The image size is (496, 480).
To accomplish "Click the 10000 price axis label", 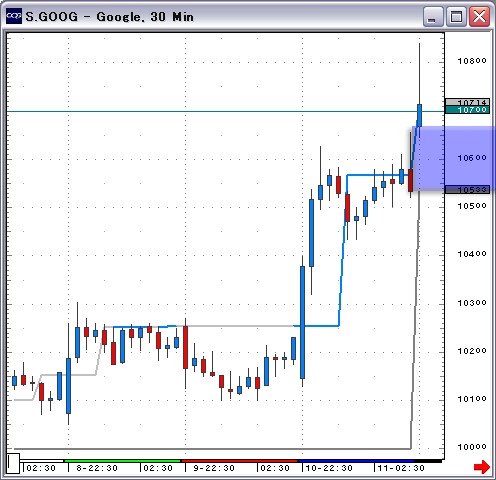I will tap(472, 447).
